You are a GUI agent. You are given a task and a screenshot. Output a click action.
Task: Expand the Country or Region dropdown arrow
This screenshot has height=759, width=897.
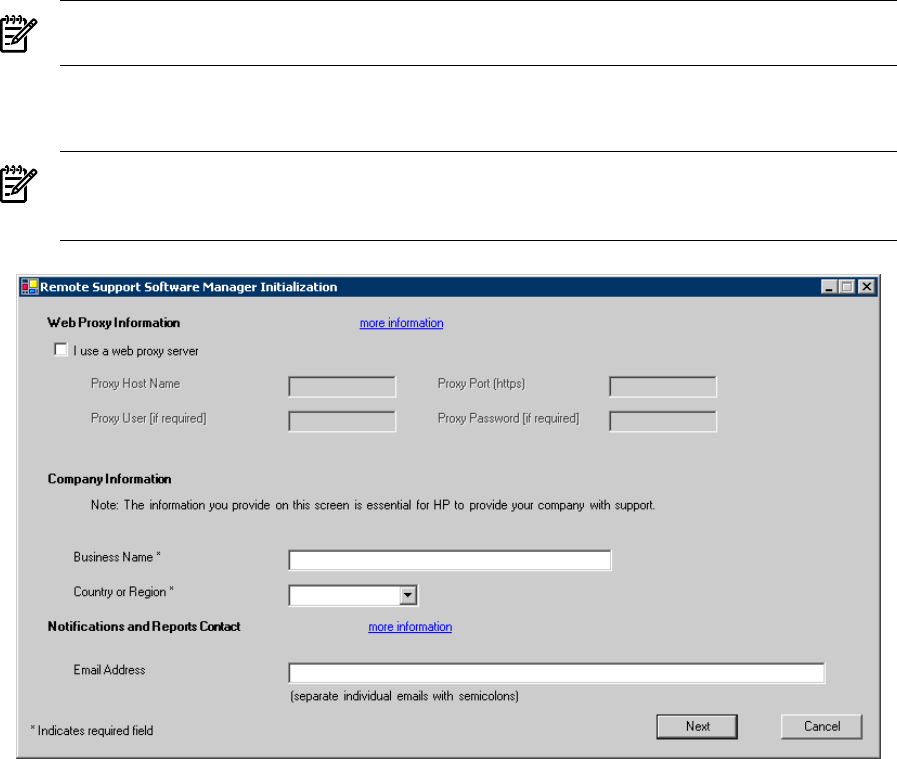407,596
